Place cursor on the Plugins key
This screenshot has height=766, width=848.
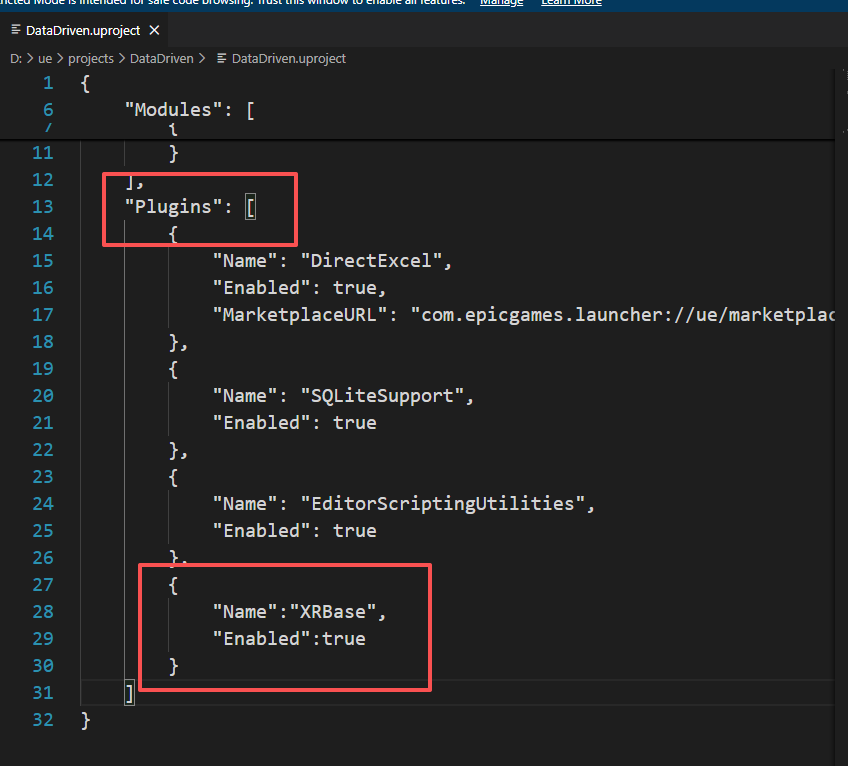pos(179,206)
